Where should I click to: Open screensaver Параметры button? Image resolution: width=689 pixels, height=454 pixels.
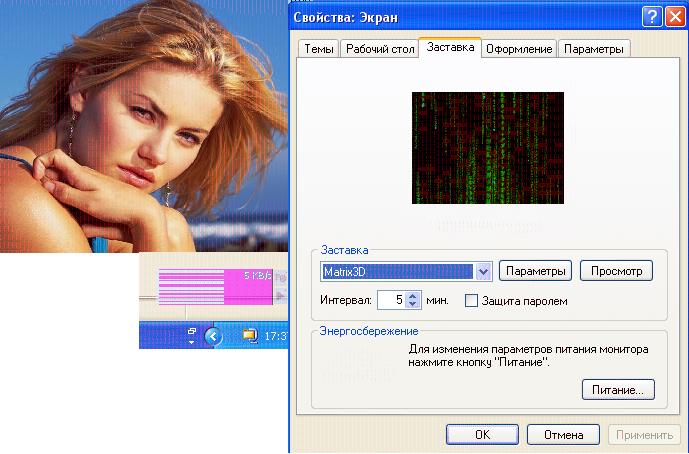(x=536, y=271)
